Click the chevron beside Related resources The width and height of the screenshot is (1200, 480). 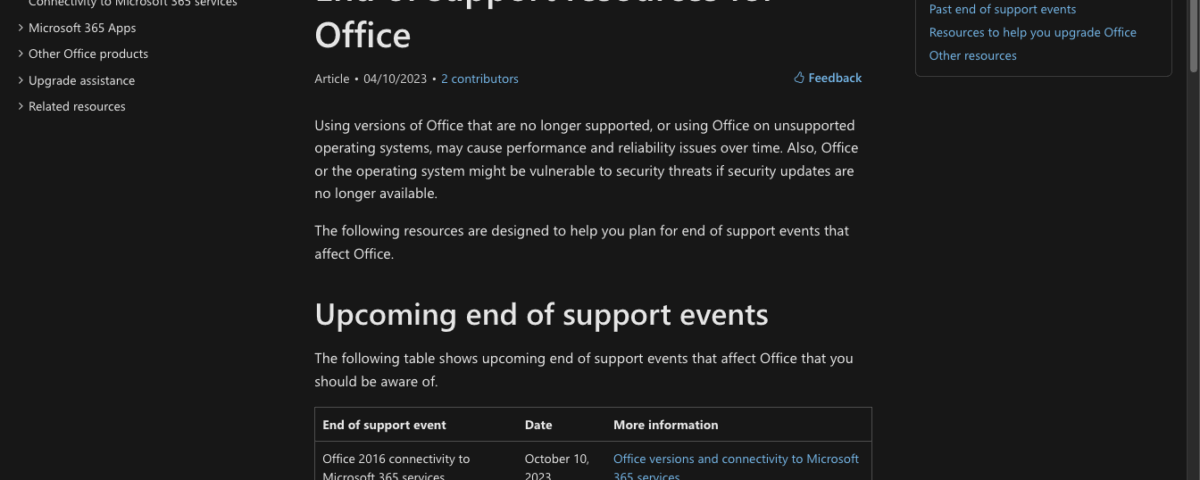[21, 106]
